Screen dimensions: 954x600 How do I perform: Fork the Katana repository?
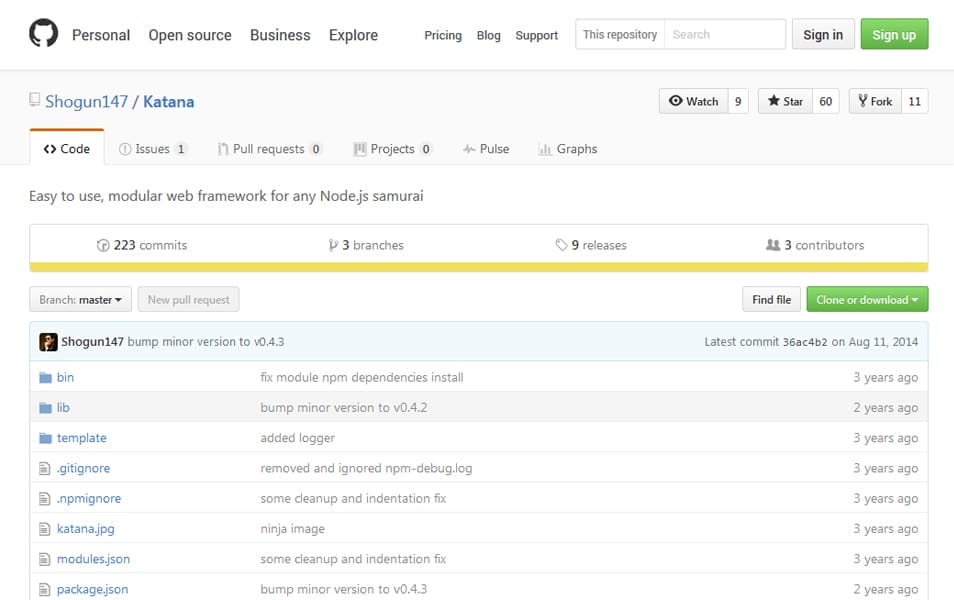(x=874, y=101)
